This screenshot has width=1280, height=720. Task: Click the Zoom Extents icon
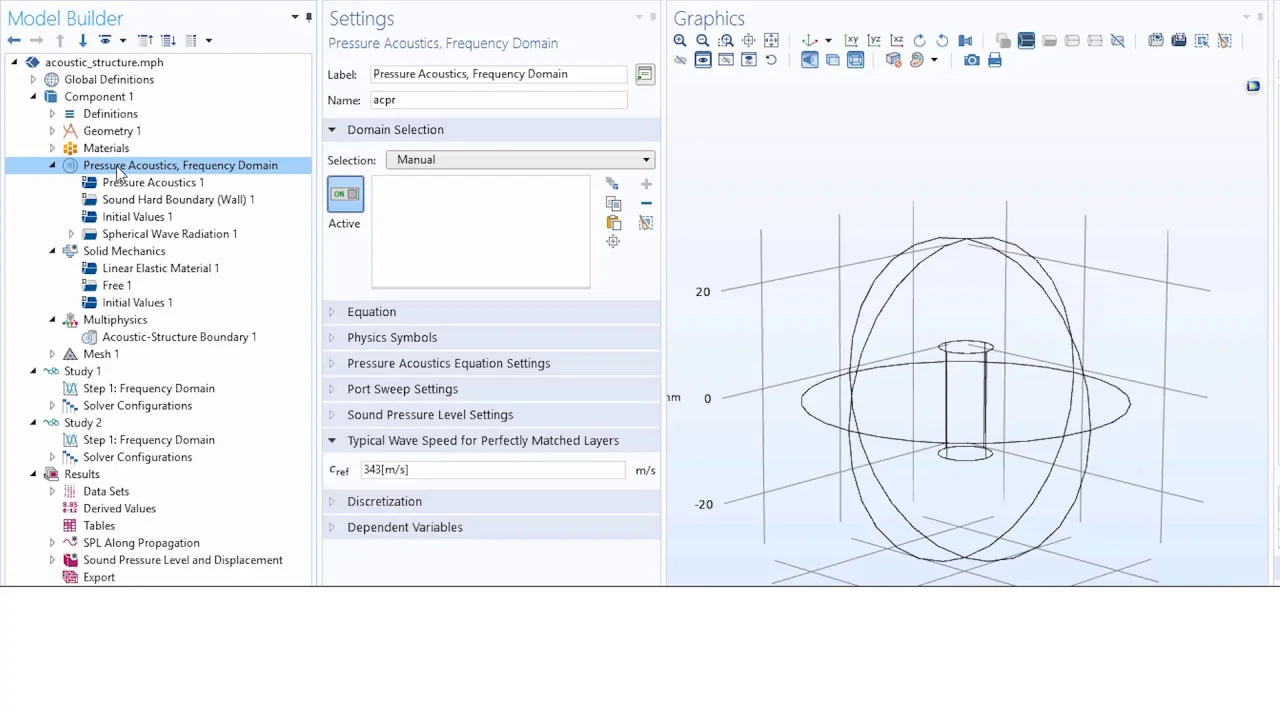(x=771, y=41)
